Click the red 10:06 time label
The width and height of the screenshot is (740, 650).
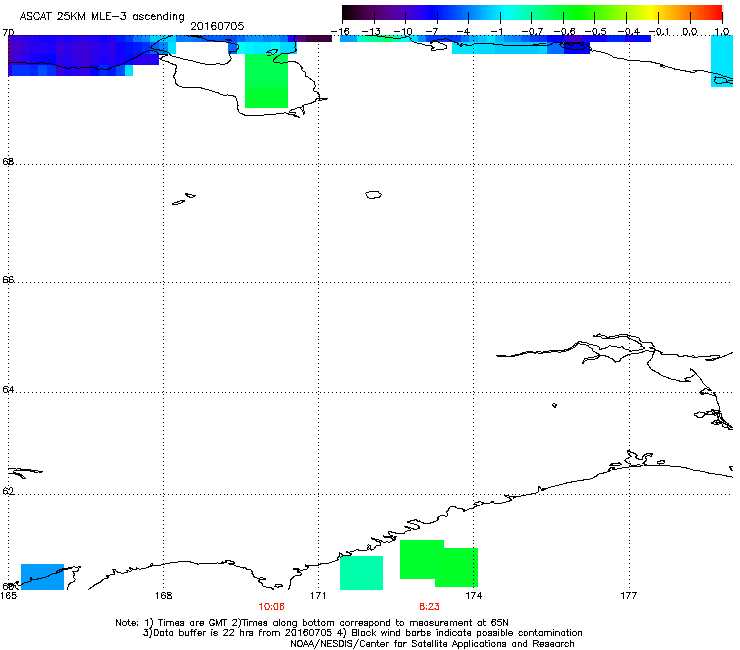tap(271, 607)
